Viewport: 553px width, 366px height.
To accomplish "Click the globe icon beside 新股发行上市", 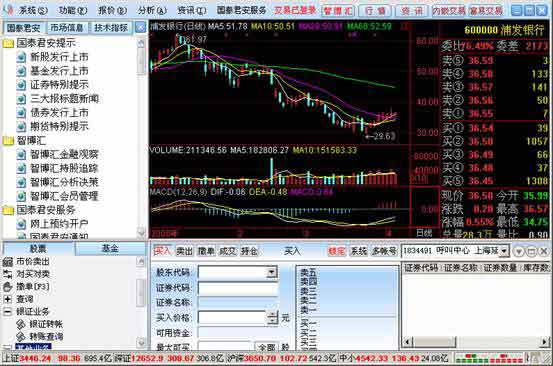I will click(x=21, y=57).
